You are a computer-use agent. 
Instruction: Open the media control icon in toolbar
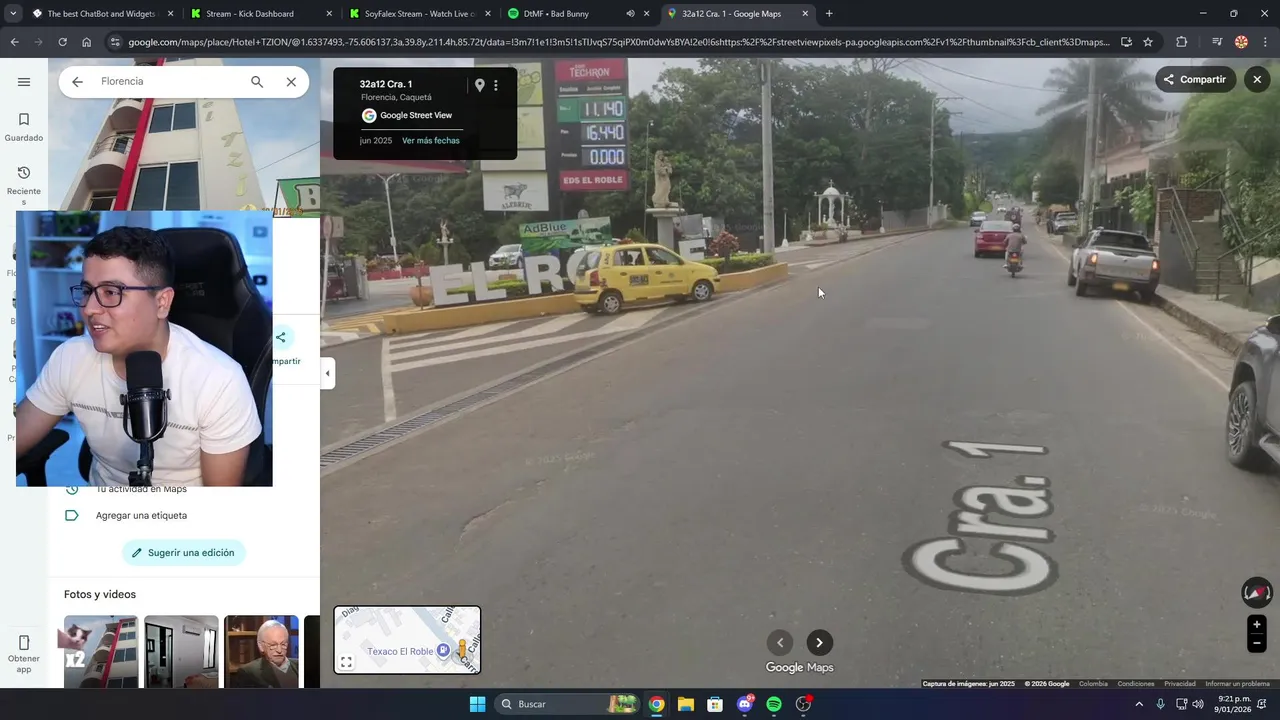click(x=1216, y=42)
